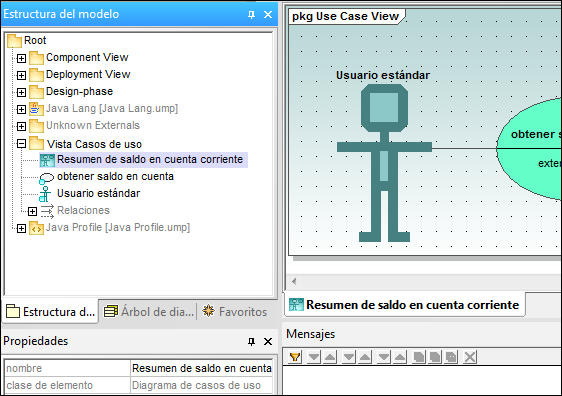
Task: Expand the Deployment View node
Action: point(22,75)
